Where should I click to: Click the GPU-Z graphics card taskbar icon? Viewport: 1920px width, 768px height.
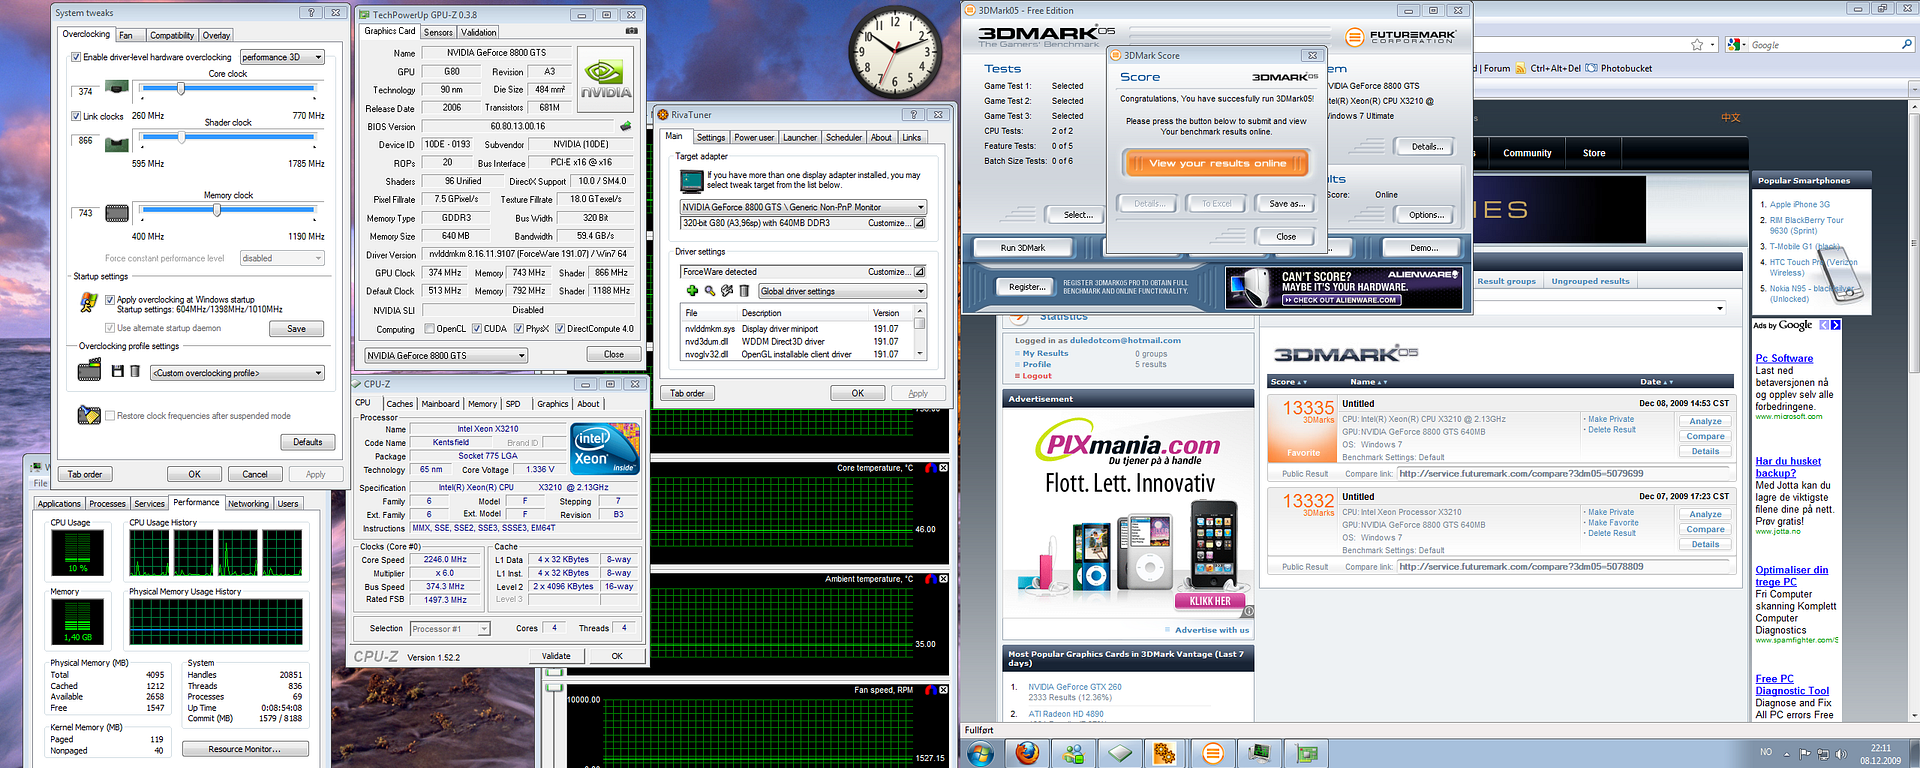1306,753
